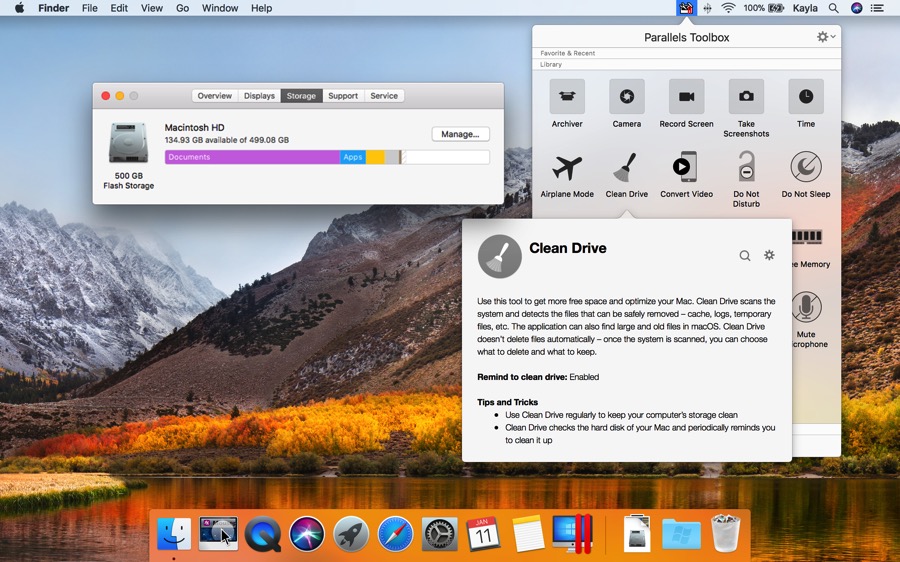Open Finder from the Dock
This screenshot has width=900, height=562.
click(x=174, y=534)
